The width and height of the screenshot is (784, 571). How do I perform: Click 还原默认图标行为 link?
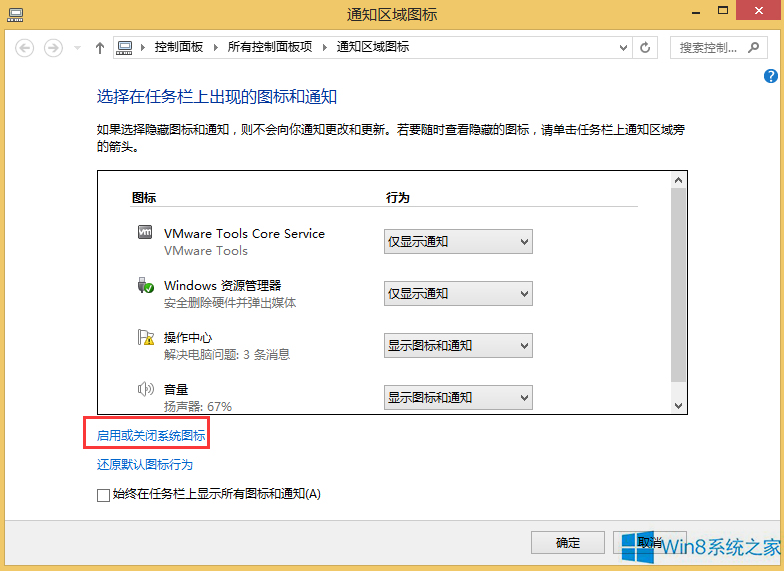pos(144,464)
